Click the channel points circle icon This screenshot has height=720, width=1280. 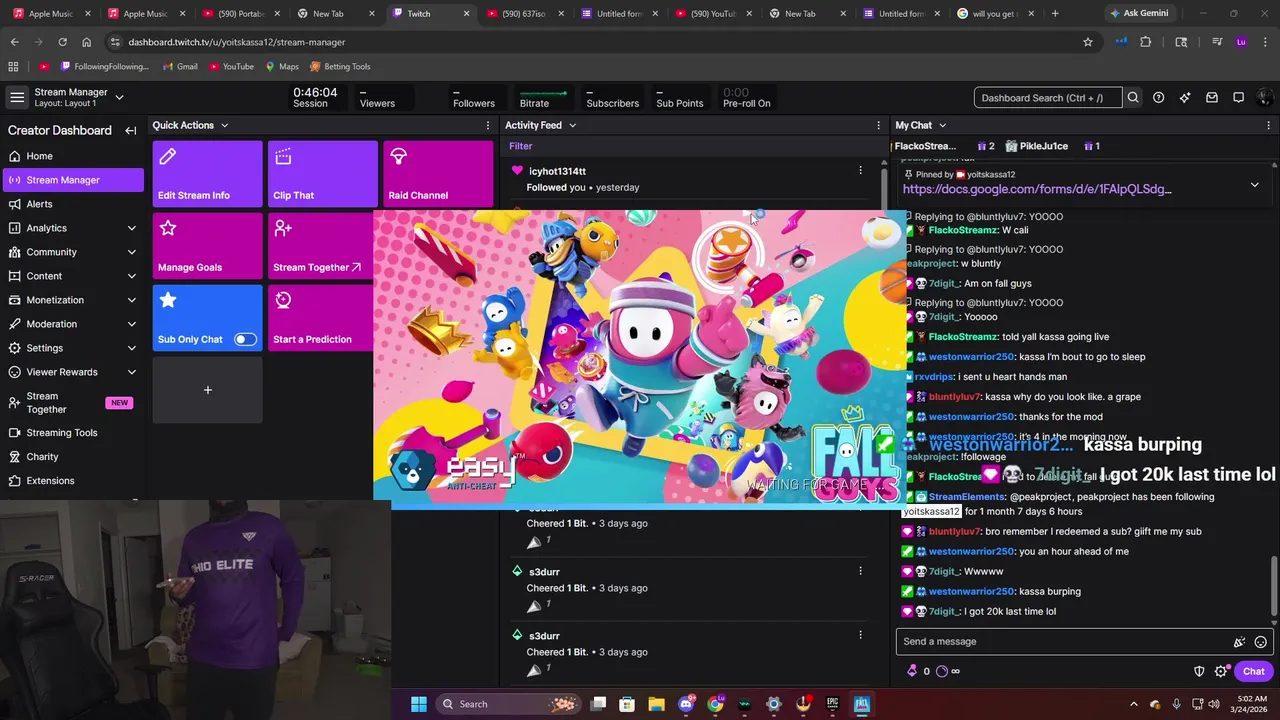tap(942, 671)
